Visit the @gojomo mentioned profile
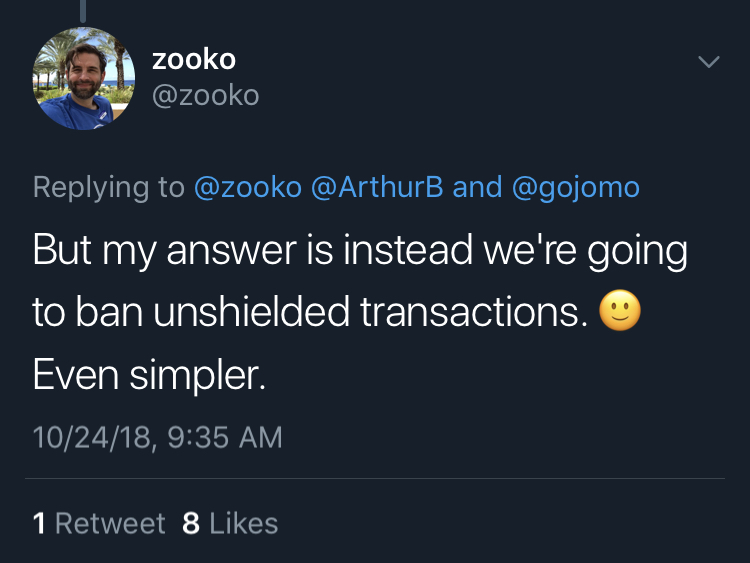The image size is (750, 563). 576,188
